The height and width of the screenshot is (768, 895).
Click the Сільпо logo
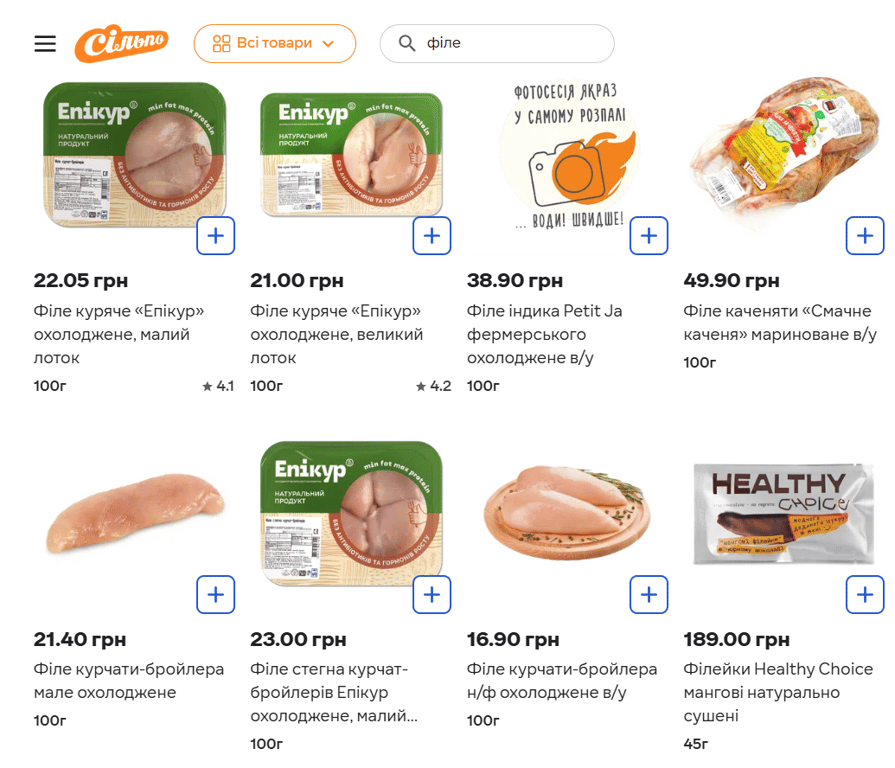(121, 44)
